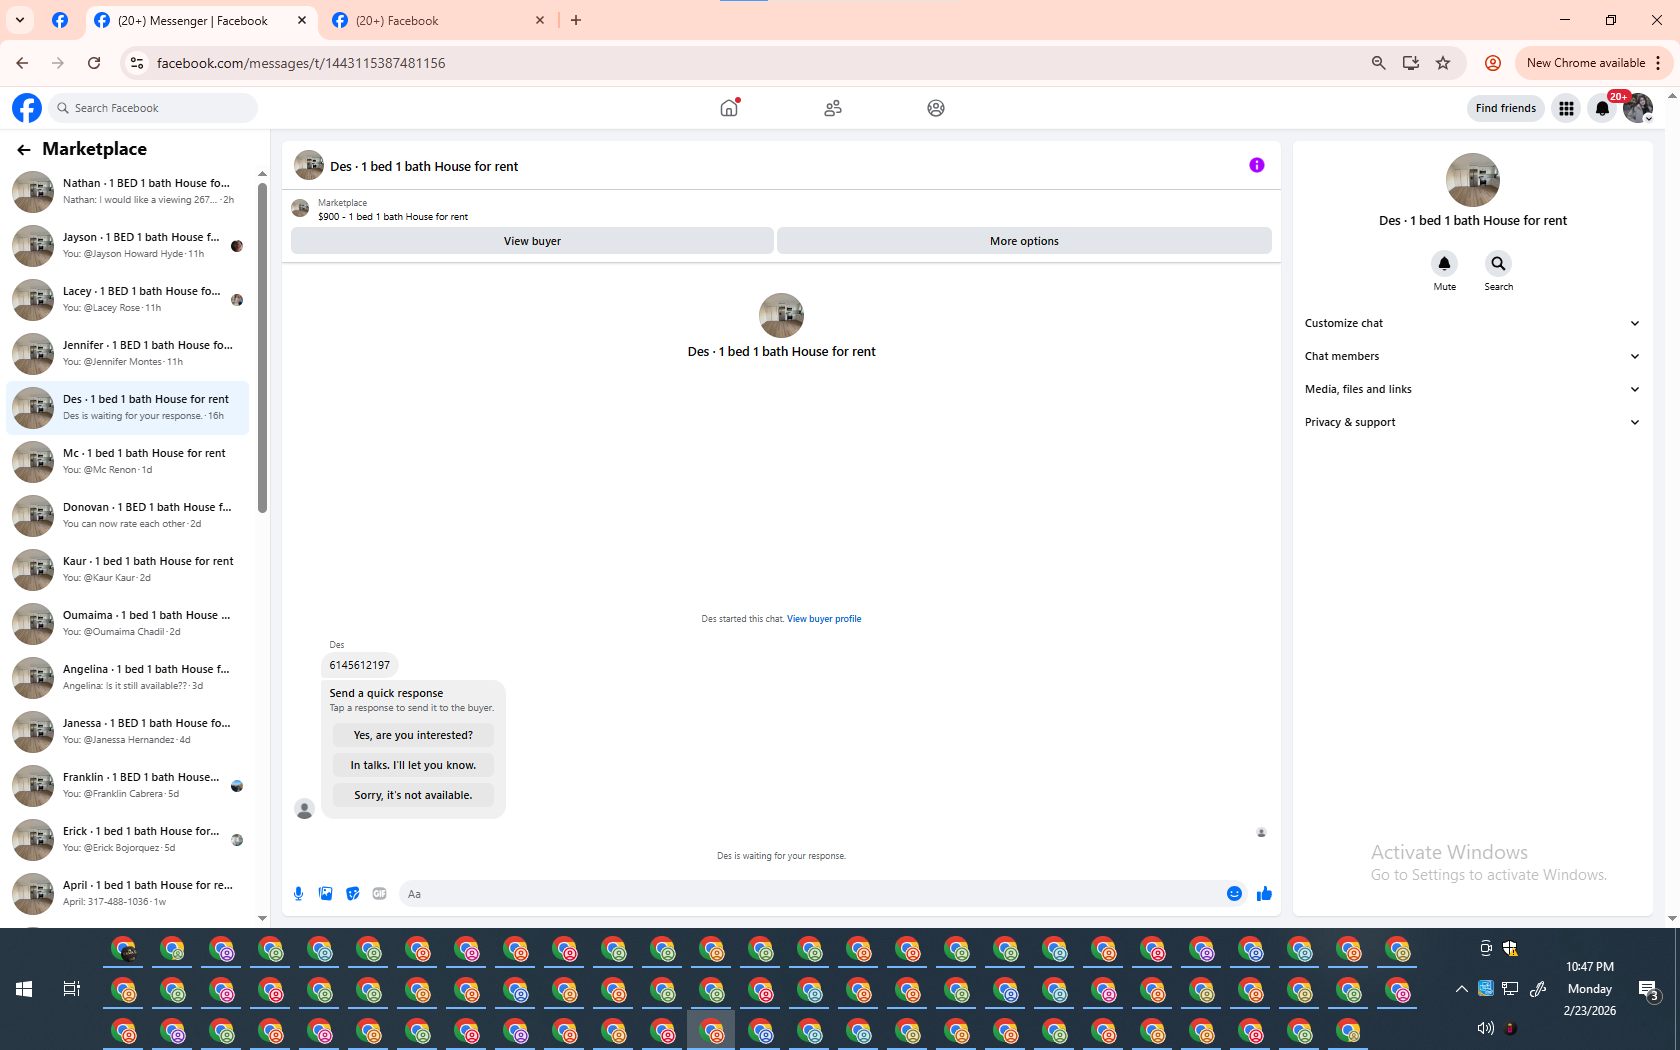Screen dimensions: 1680x1050
Task: Open the Home feed icon in the top nav
Action: click(729, 108)
